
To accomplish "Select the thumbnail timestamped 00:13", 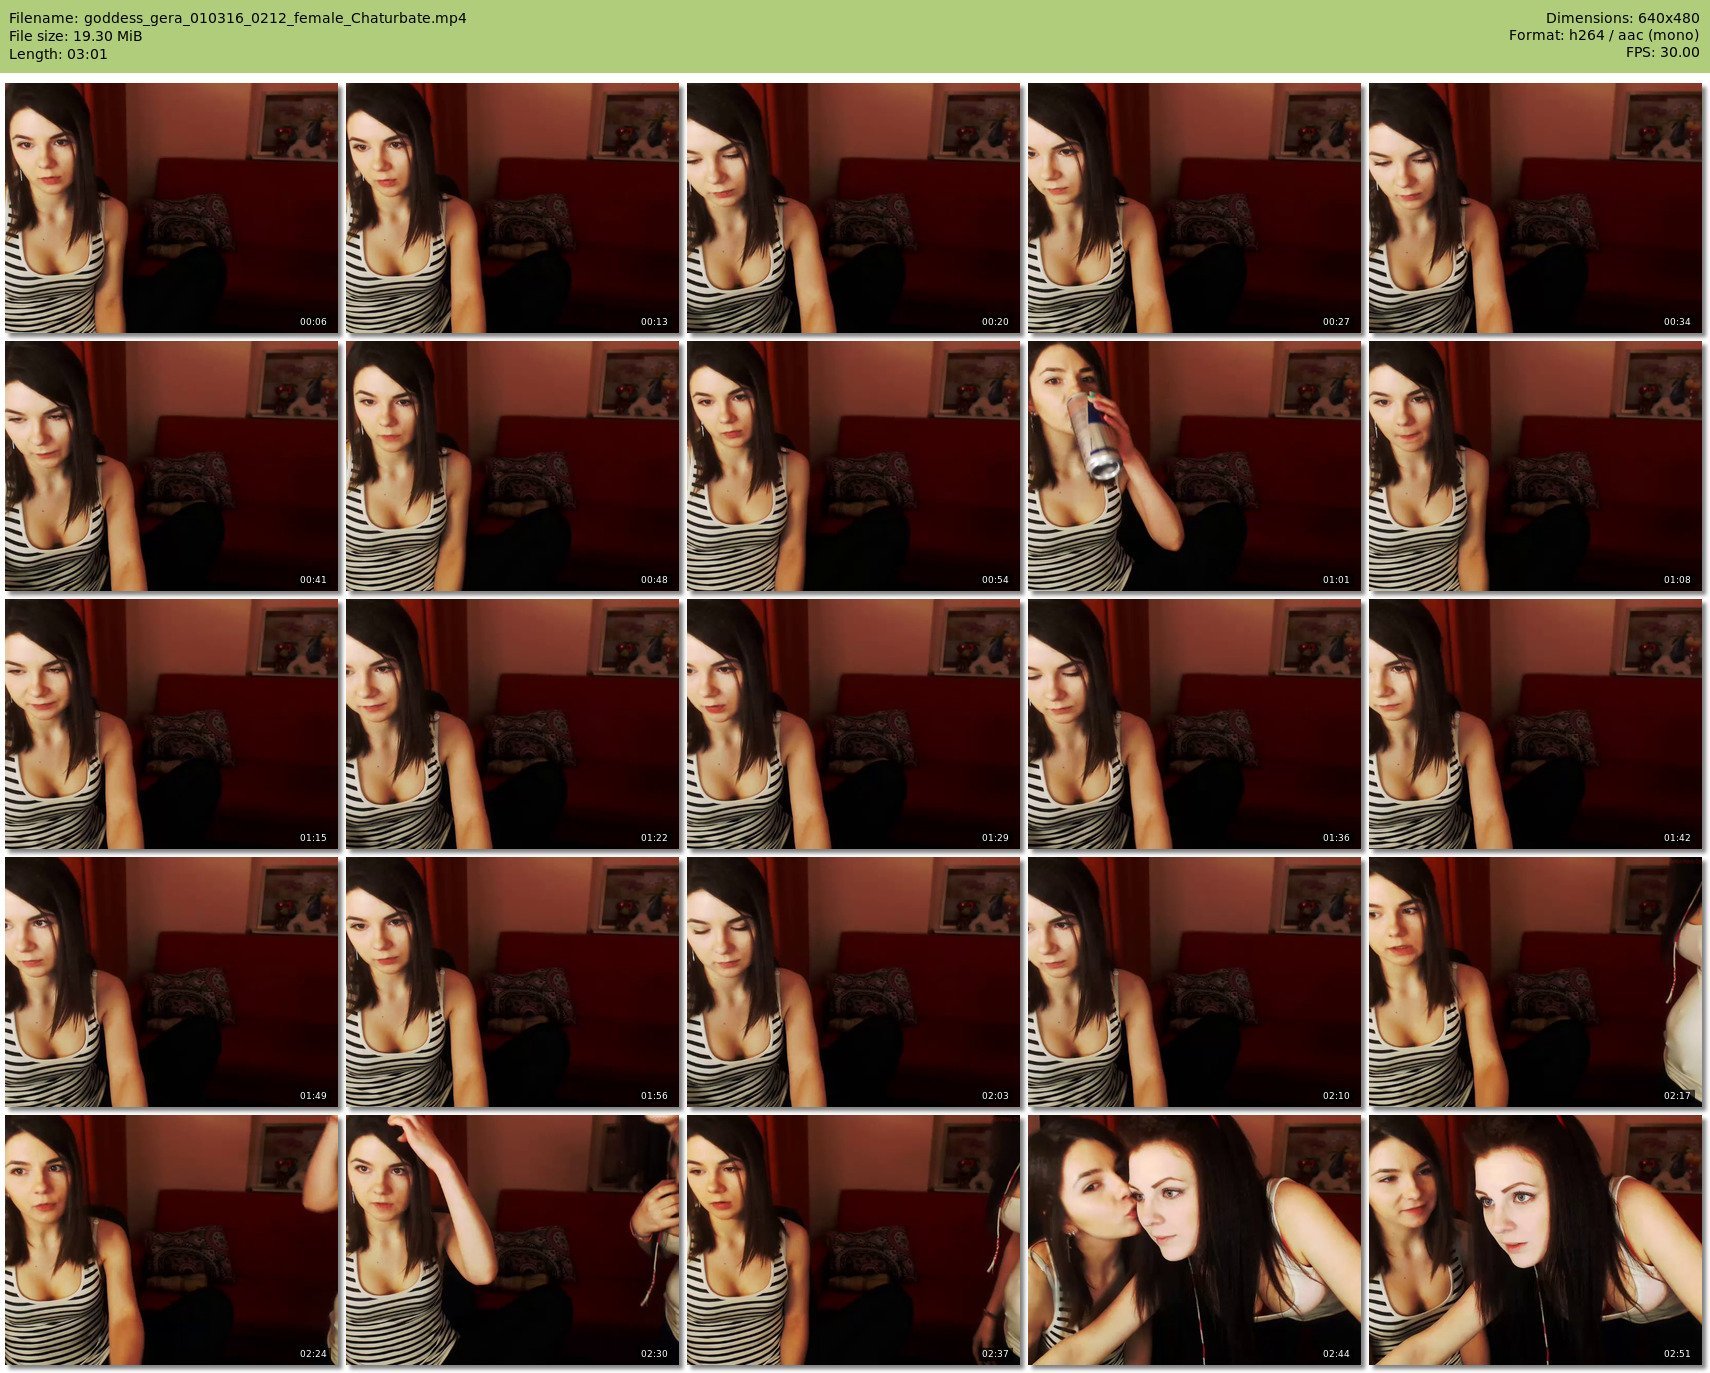I will [513, 208].
